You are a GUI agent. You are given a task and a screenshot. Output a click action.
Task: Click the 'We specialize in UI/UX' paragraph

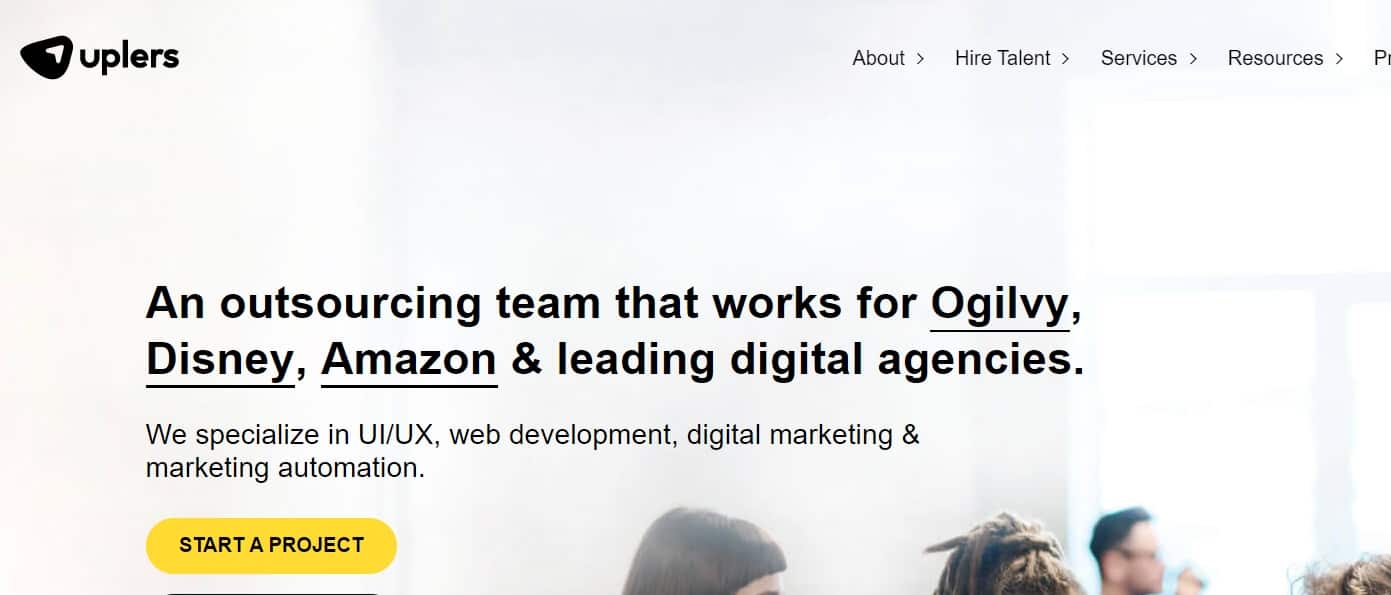tap(532, 451)
